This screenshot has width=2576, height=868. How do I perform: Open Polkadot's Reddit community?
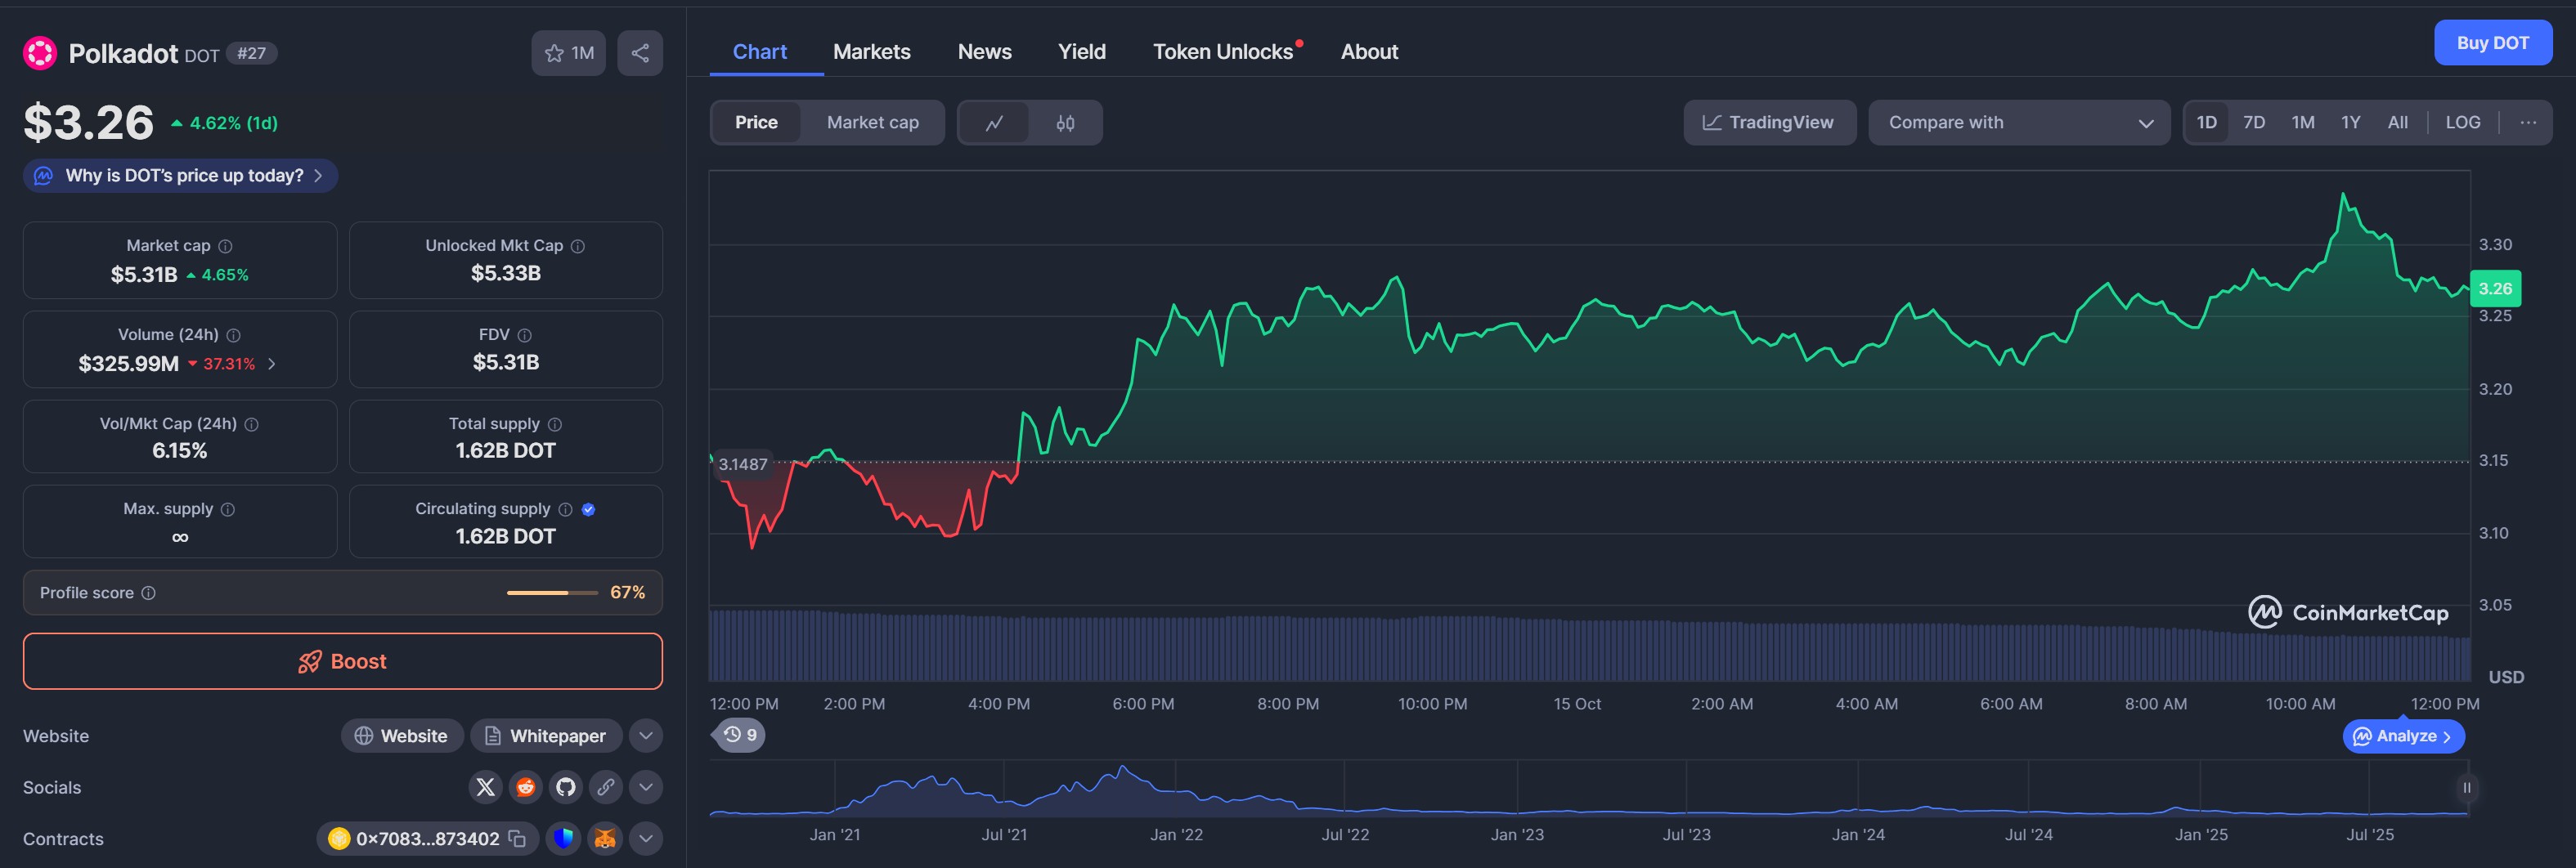[x=525, y=787]
